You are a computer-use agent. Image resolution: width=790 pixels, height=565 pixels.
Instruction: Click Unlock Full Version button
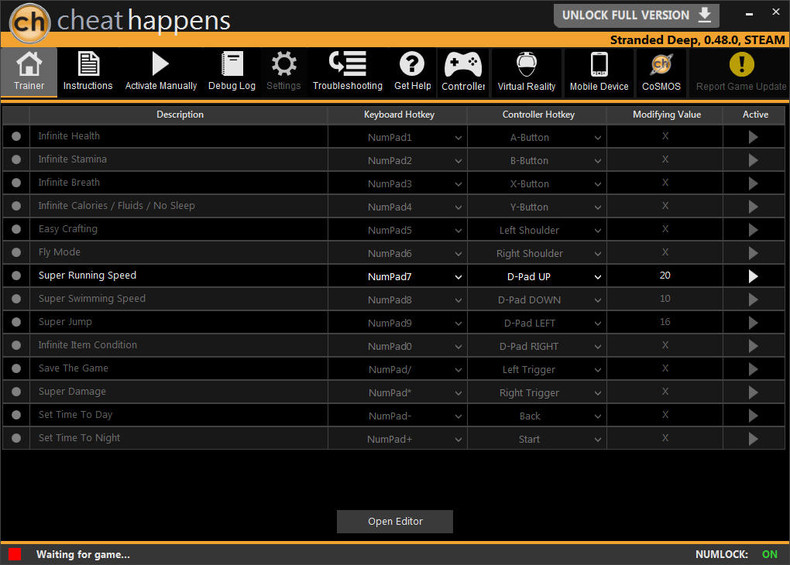pos(636,15)
